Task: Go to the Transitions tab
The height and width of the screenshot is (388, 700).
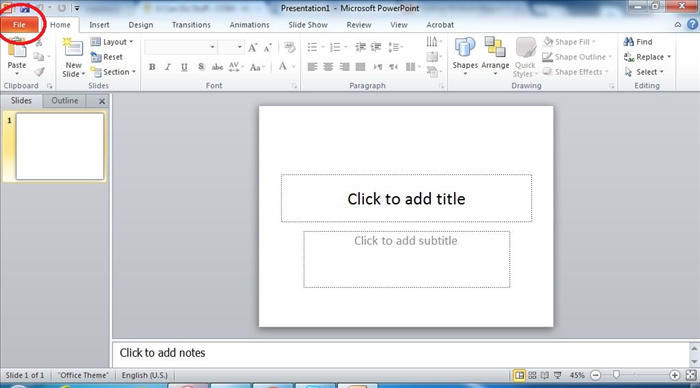Action: coord(191,25)
